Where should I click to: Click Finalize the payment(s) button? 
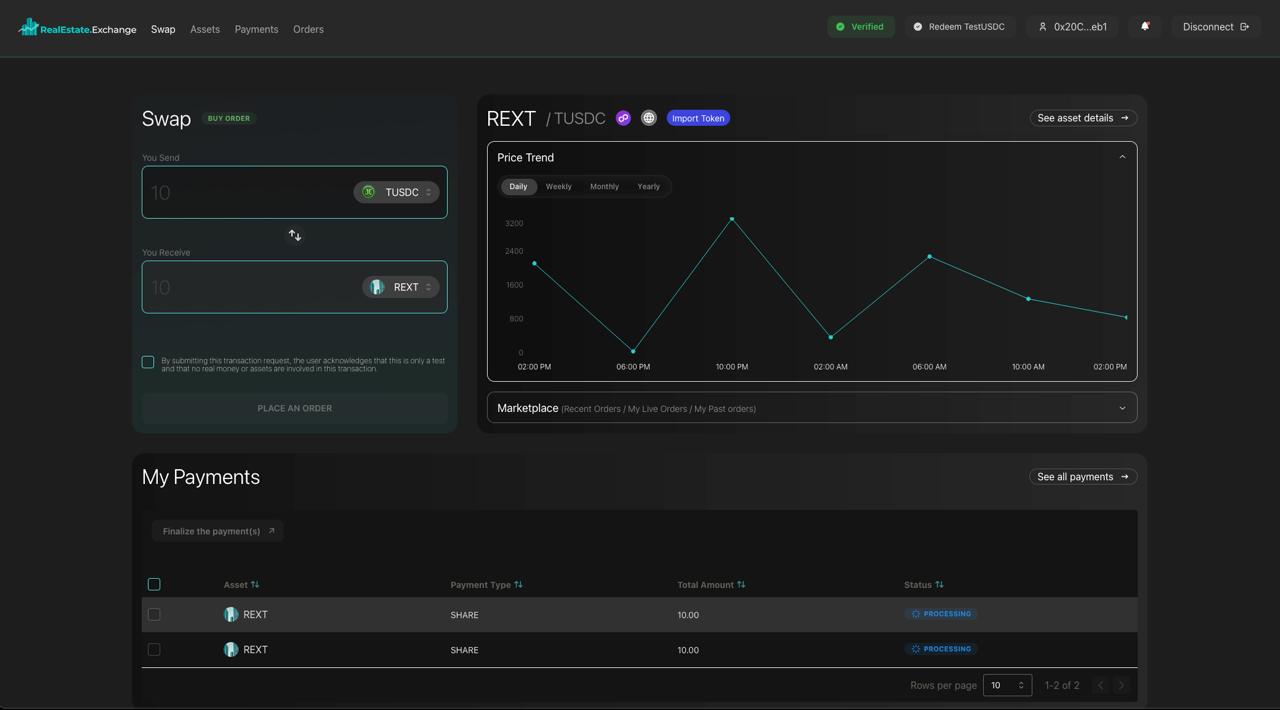pyautogui.click(x=218, y=531)
